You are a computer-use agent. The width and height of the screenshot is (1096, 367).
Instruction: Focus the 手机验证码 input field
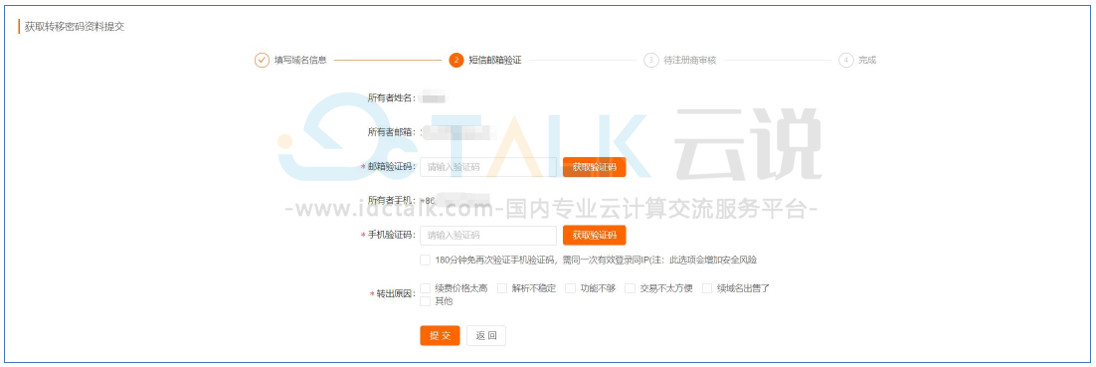[x=488, y=235]
